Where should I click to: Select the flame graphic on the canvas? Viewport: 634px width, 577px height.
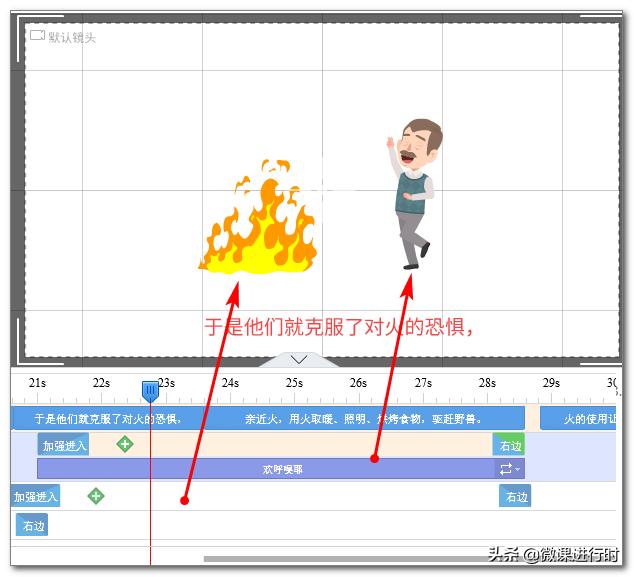click(258, 216)
